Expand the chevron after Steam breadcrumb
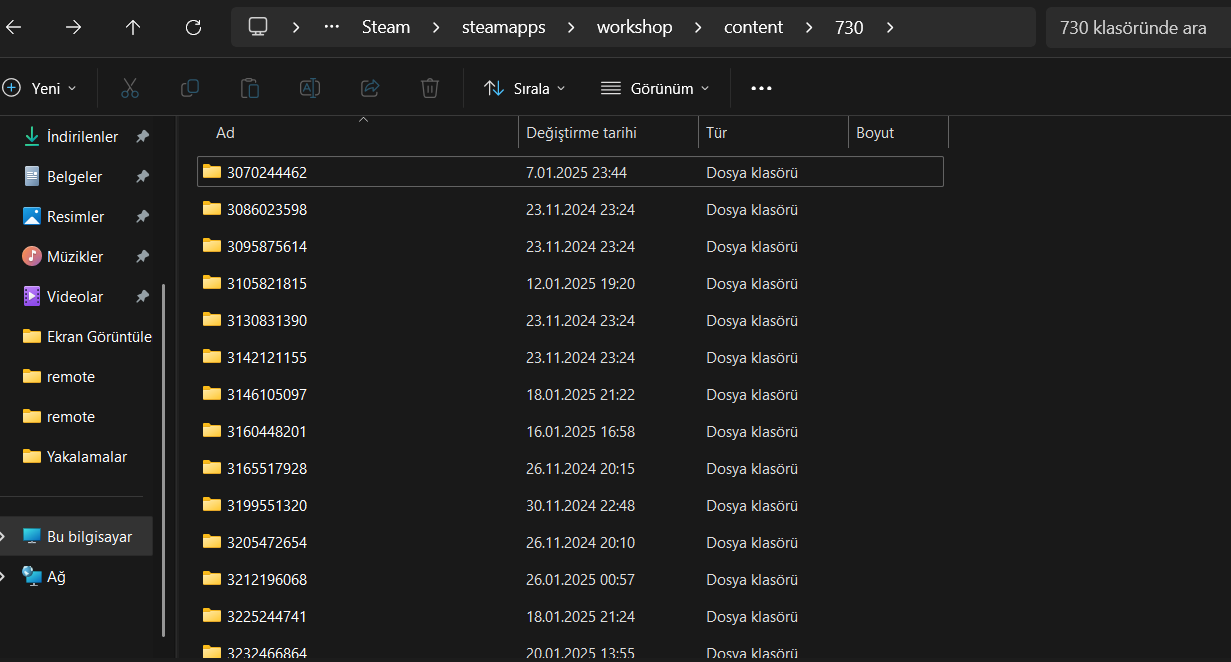1231x662 pixels. click(x=436, y=27)
